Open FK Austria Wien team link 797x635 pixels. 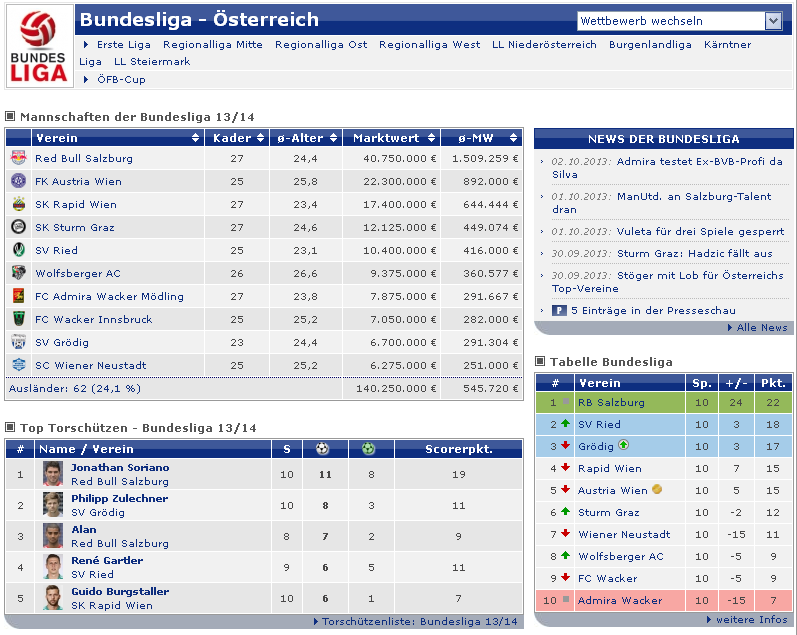pyautogui.click(x=78, y=181)
